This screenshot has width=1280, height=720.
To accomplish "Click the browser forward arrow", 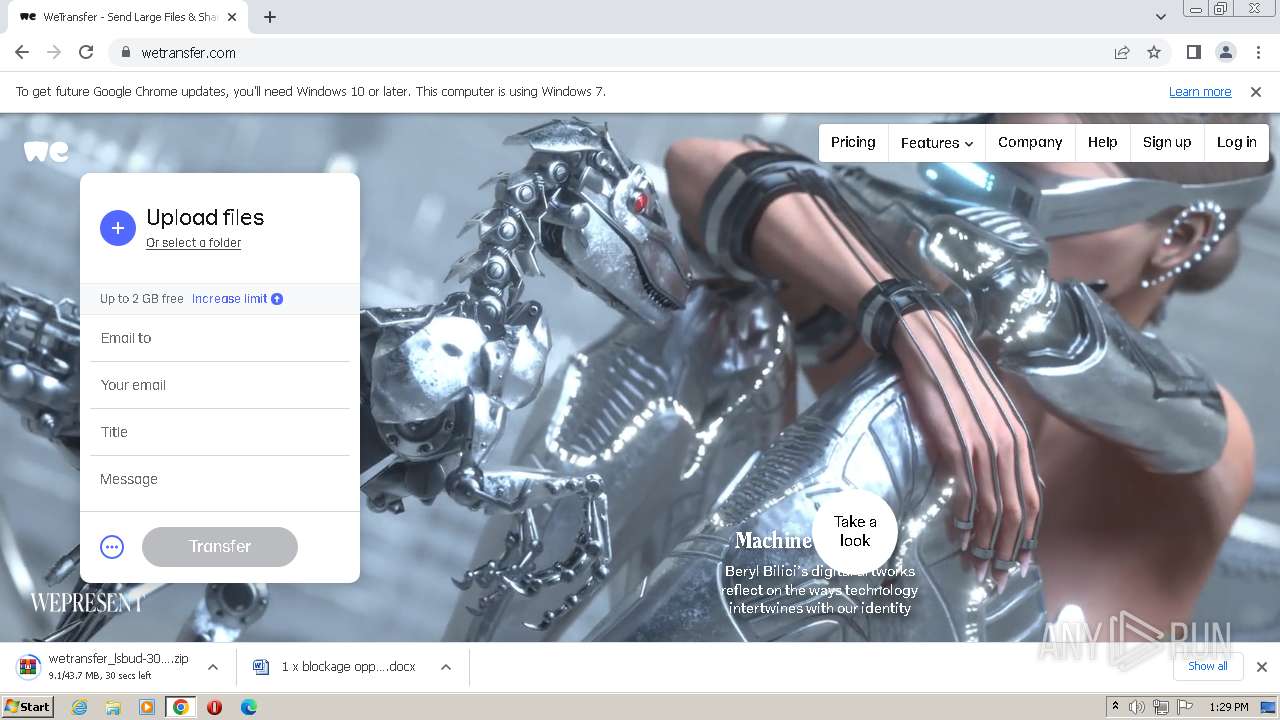I will coord(54,52).
